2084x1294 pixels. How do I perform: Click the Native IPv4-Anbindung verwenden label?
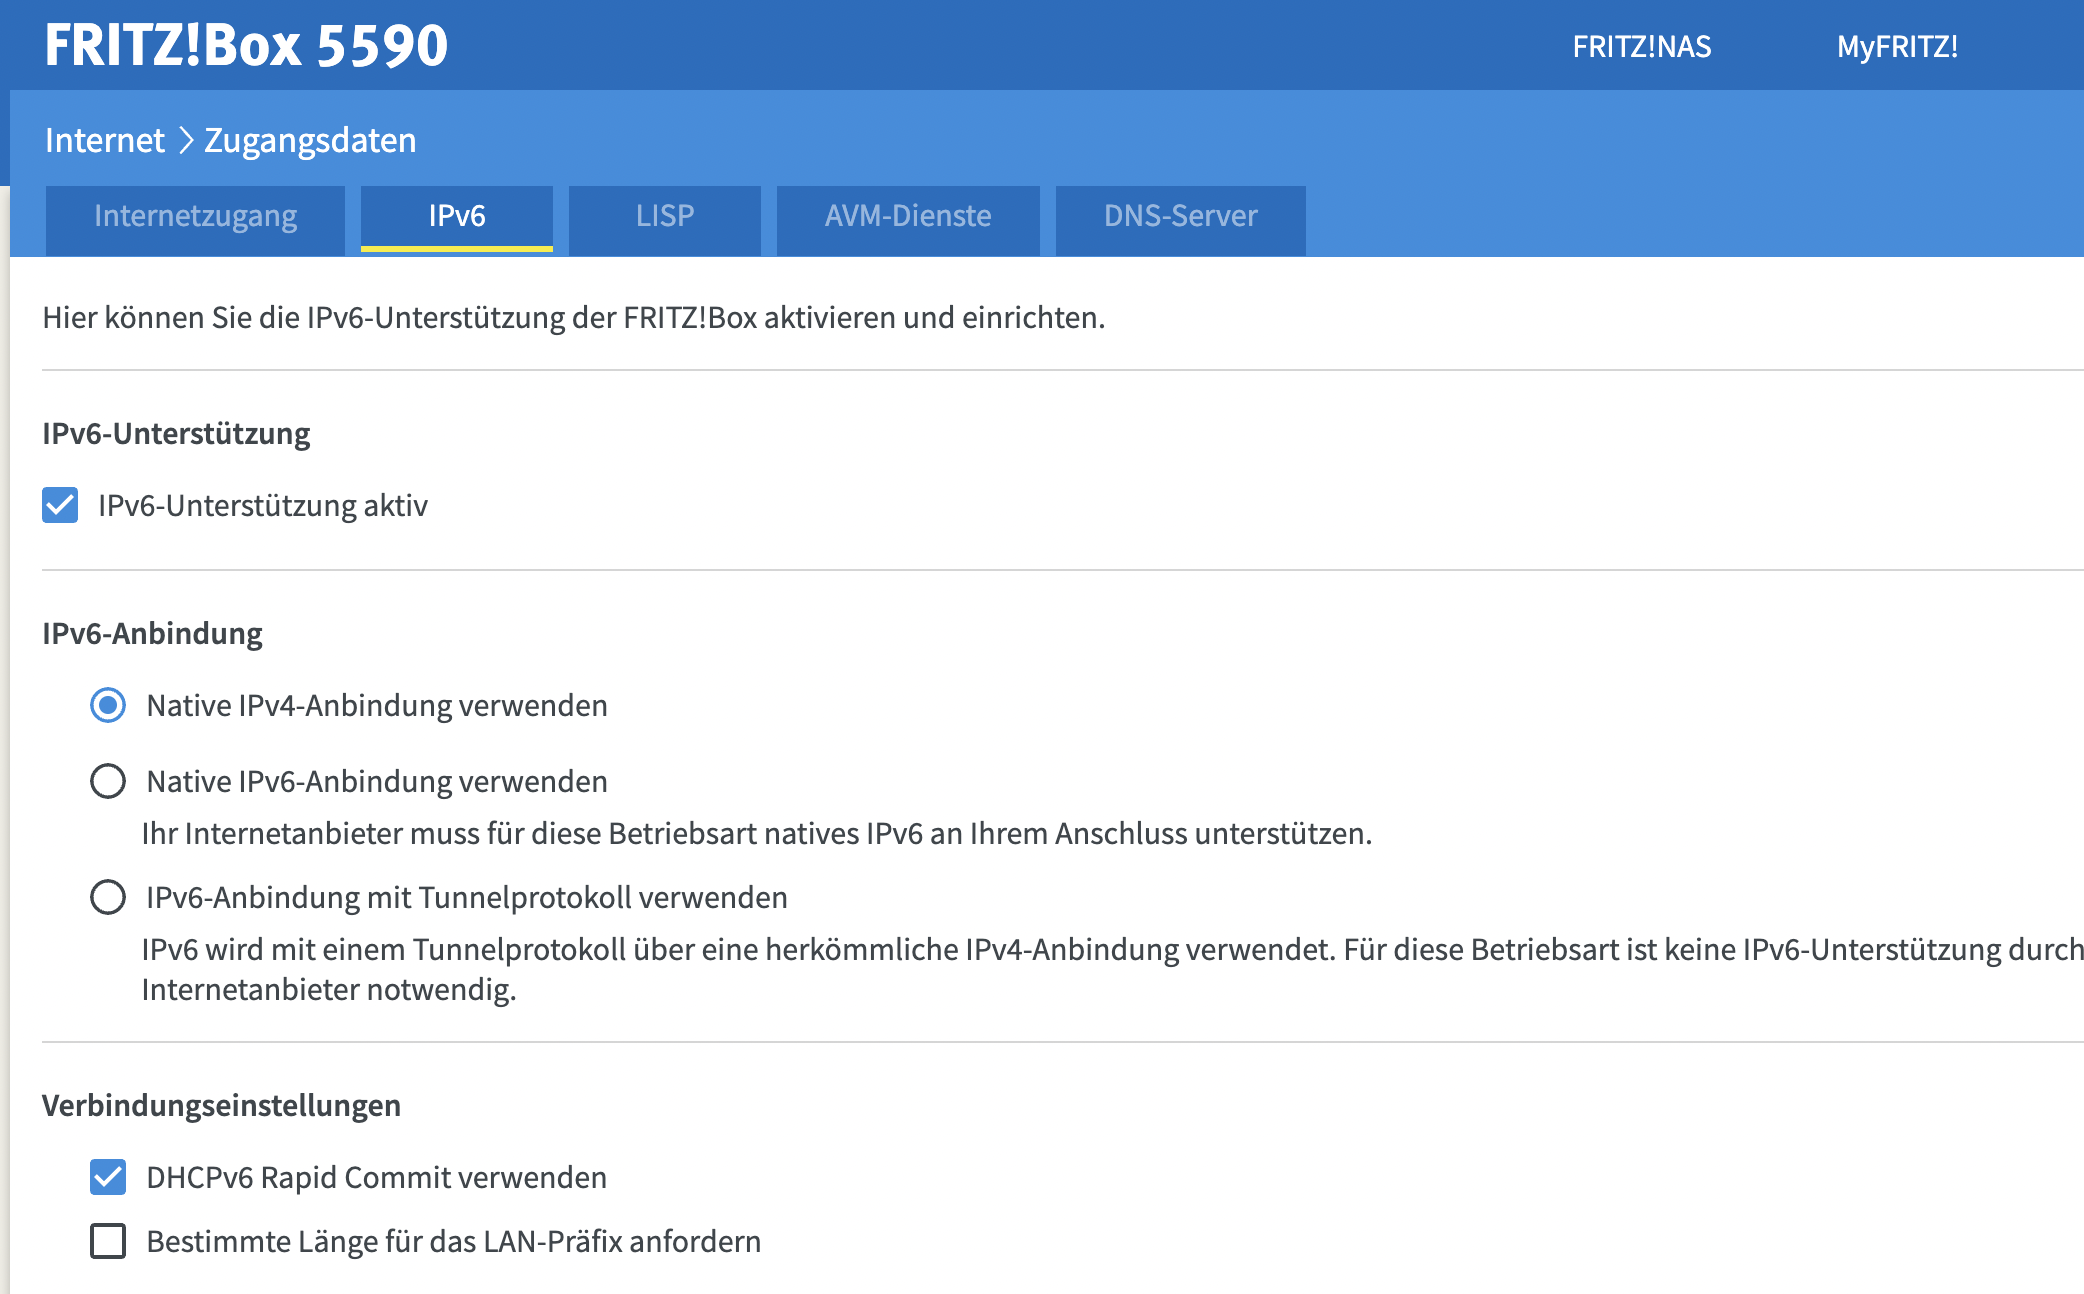click(377, 706)
